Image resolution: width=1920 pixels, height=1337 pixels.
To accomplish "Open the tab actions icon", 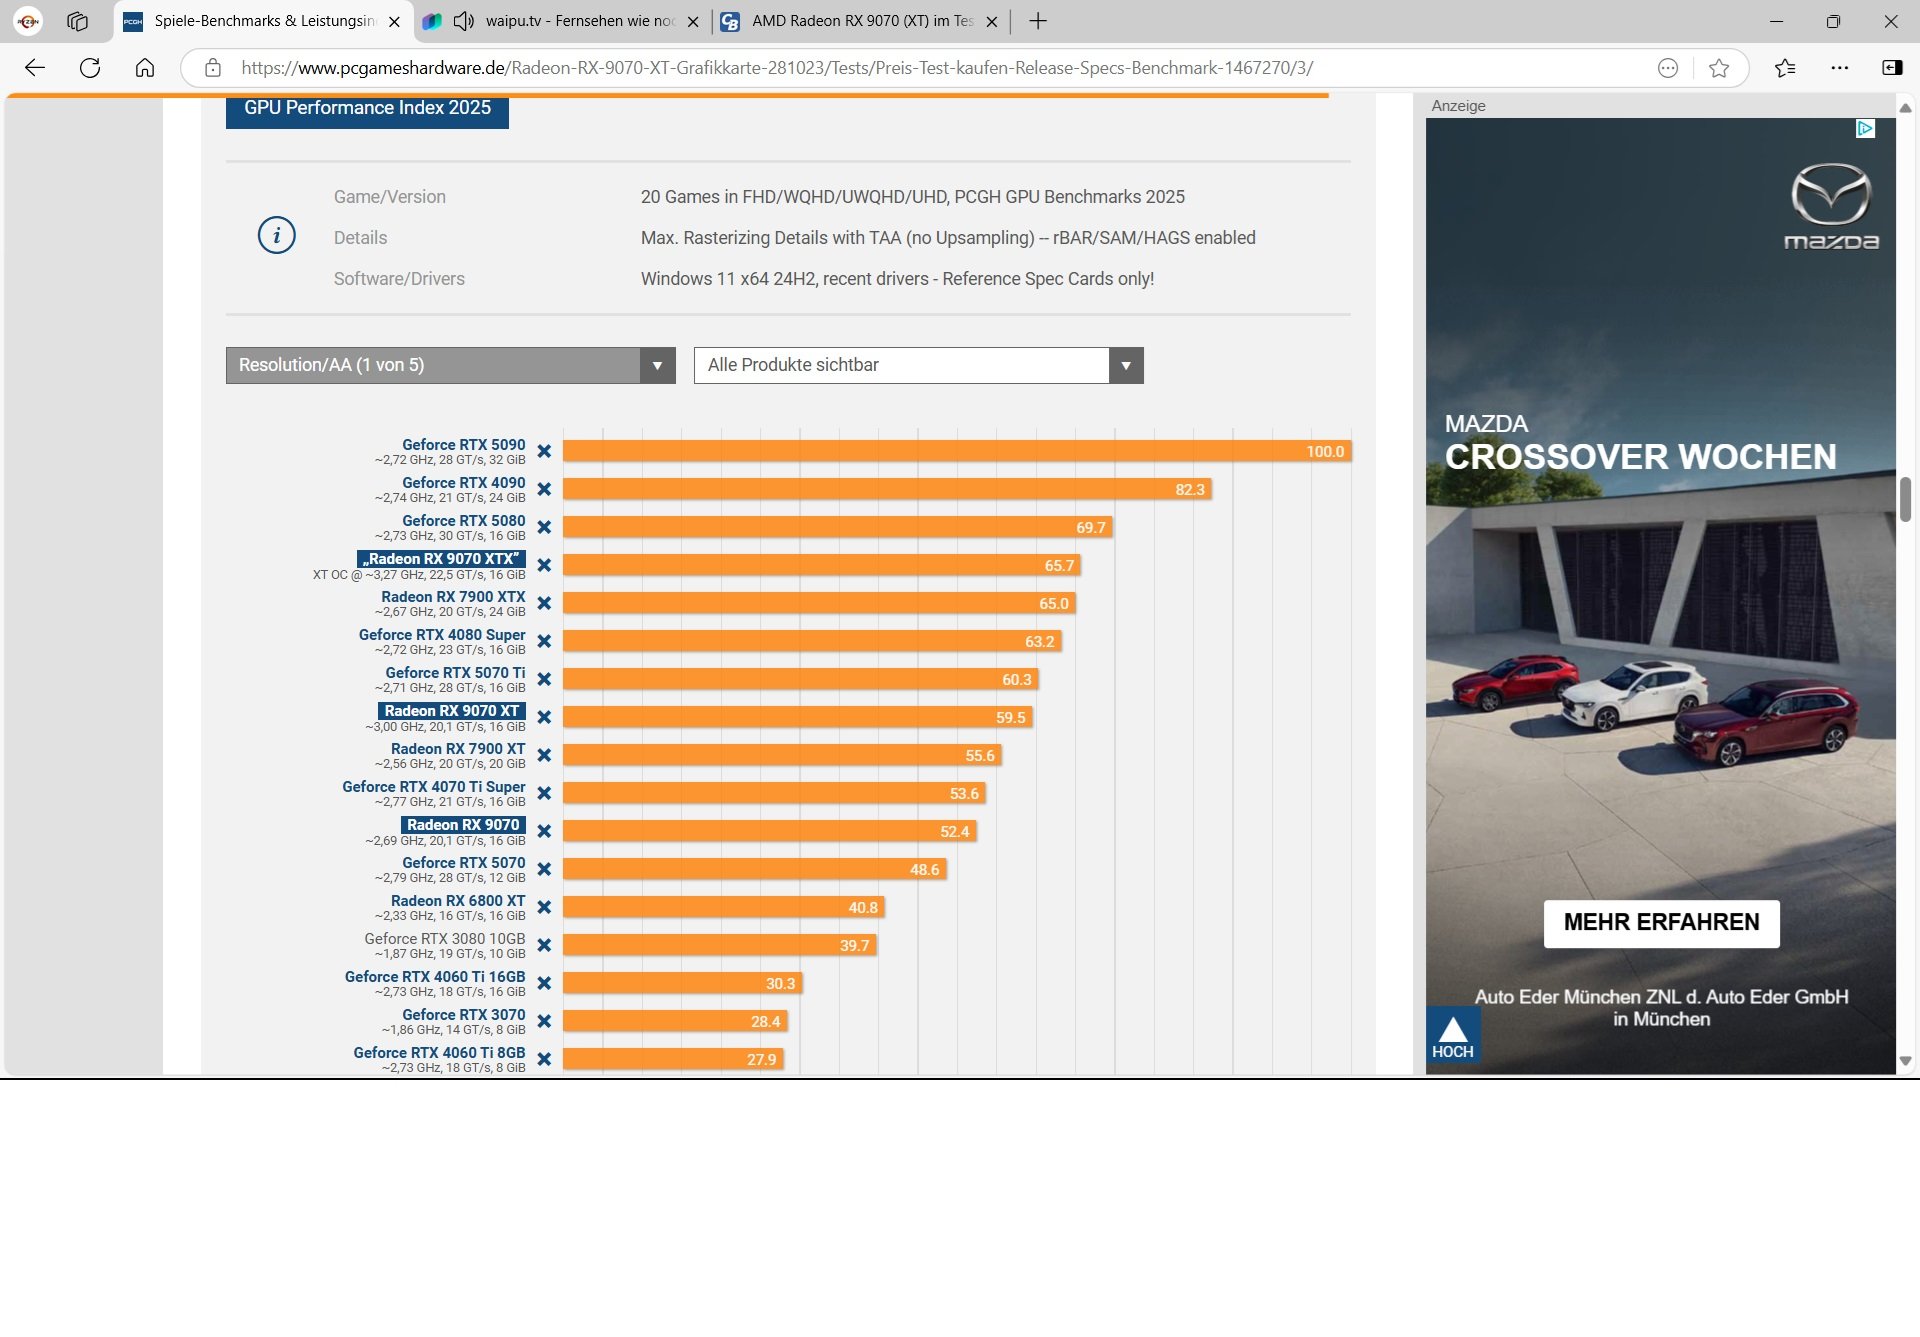I will (77, 21).
